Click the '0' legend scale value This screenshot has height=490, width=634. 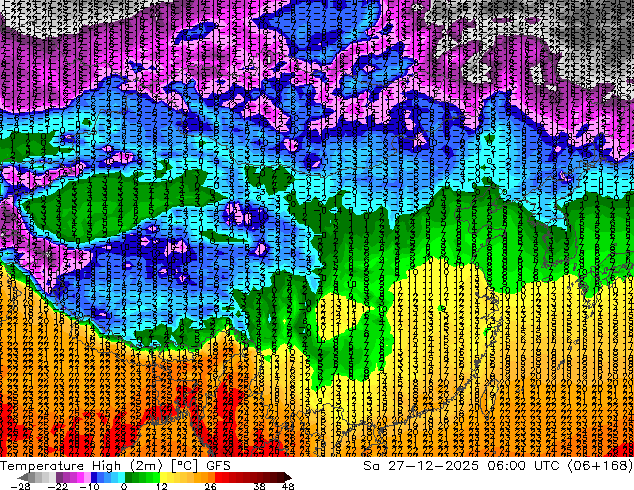(124, 486)
